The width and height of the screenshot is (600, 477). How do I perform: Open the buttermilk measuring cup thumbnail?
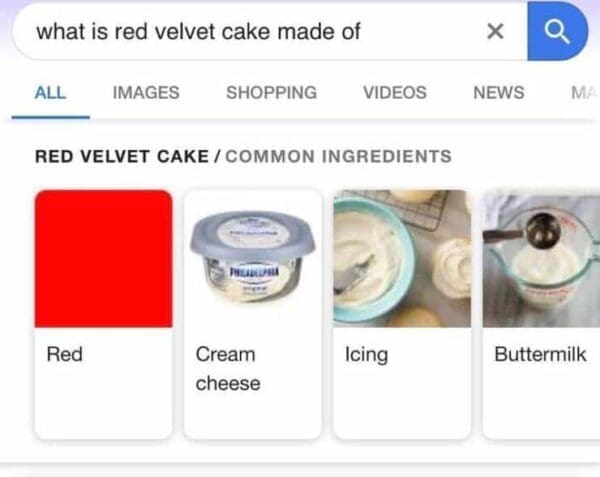coord(542,258)
